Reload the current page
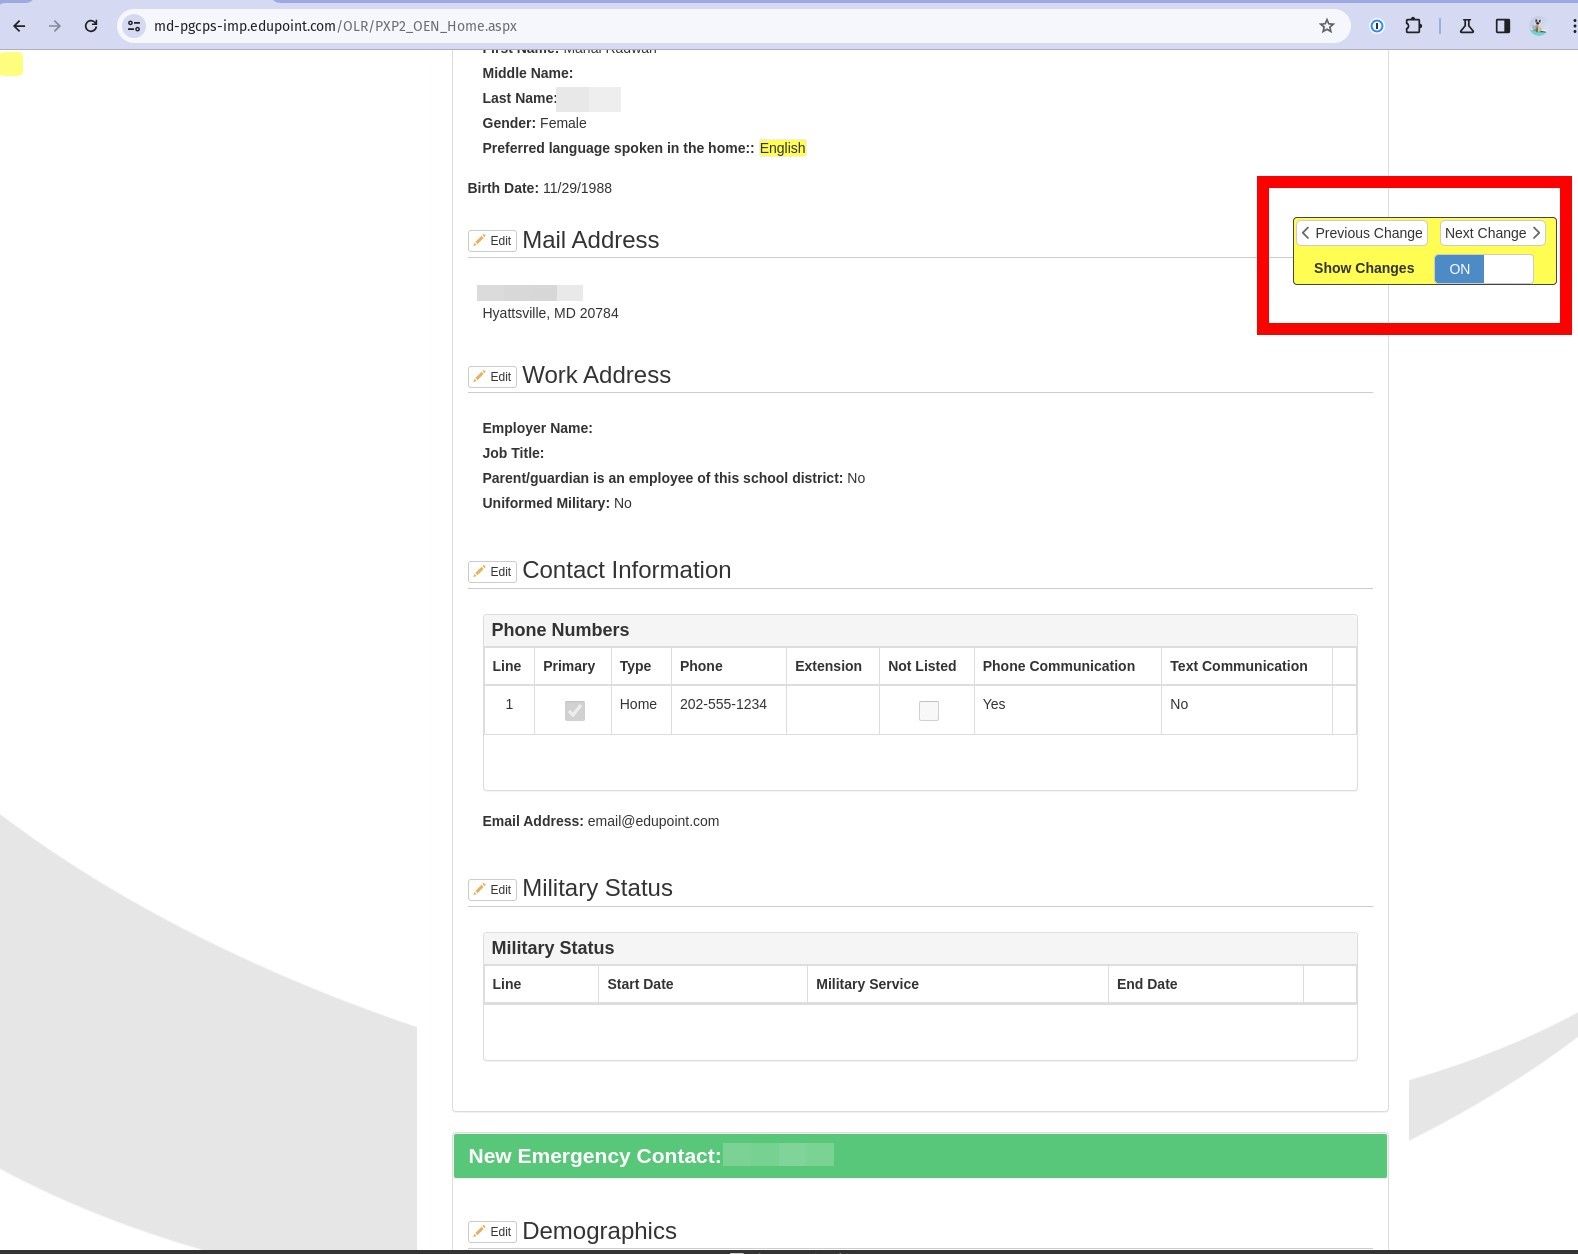The image size is (1578, 1254). (91, 26)
